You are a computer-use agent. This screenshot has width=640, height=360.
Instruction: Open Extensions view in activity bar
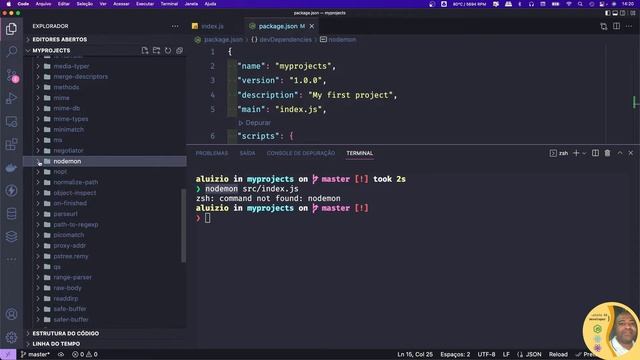click(x=11, y=144)
